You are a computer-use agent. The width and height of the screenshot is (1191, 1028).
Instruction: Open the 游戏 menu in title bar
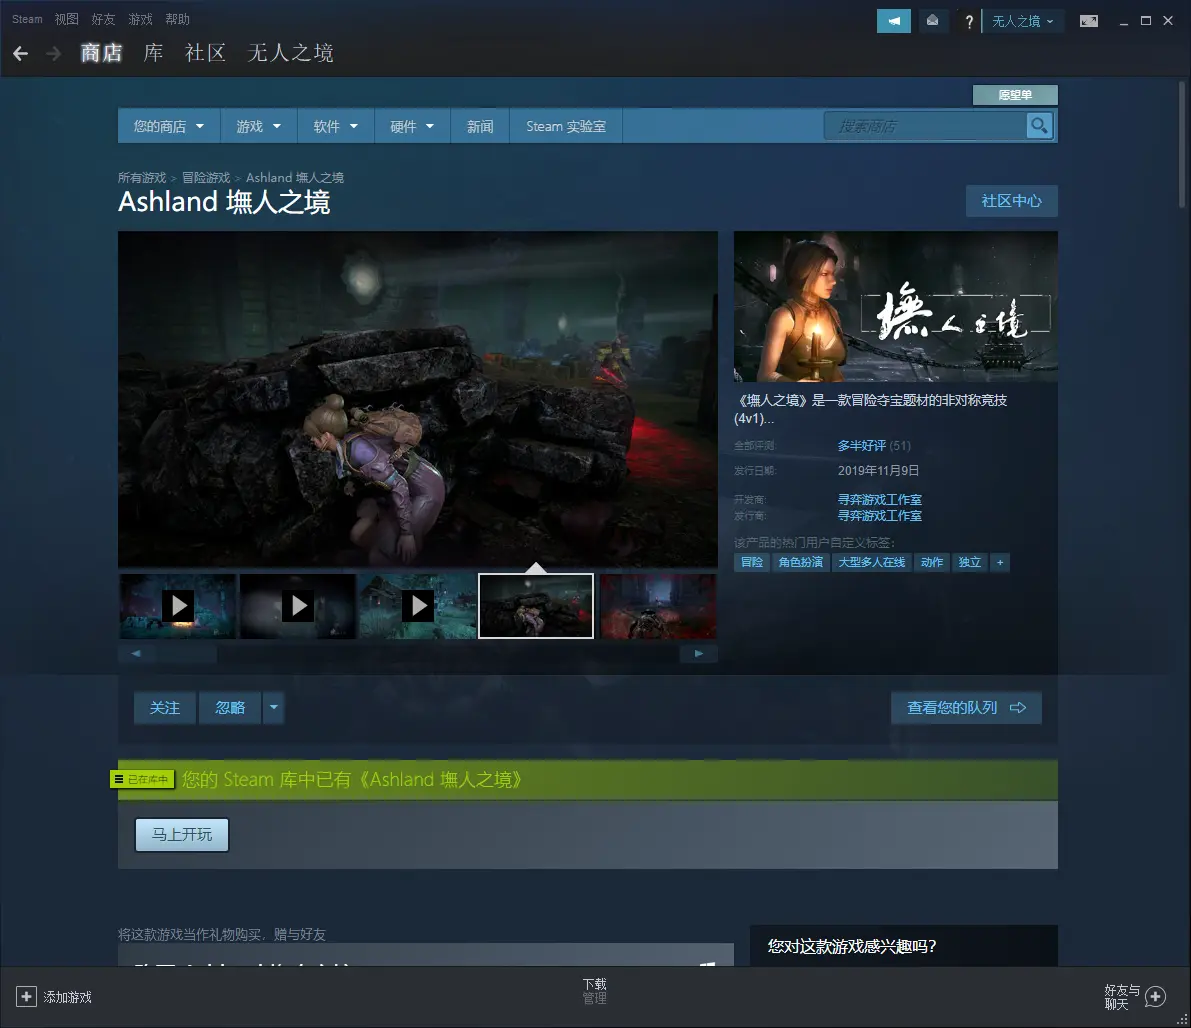141,19
